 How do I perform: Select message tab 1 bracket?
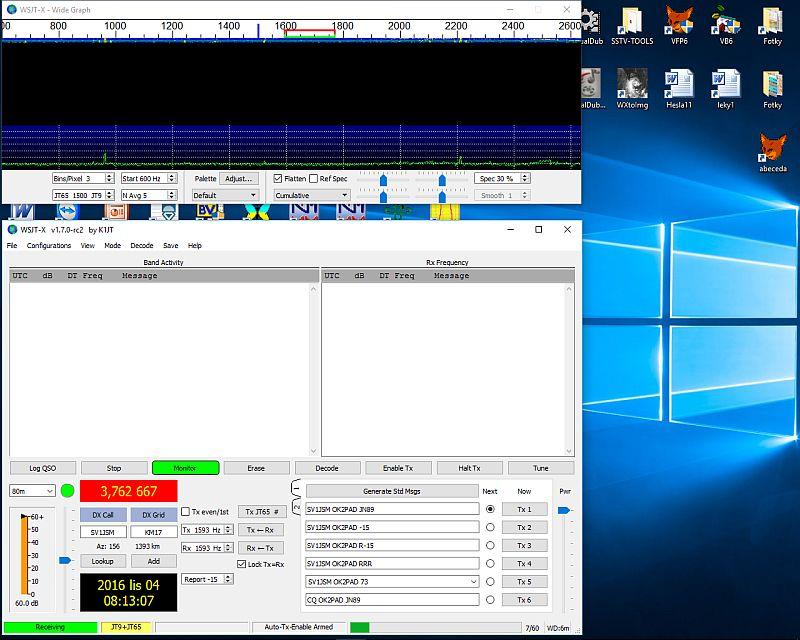(x=296, y=488)
